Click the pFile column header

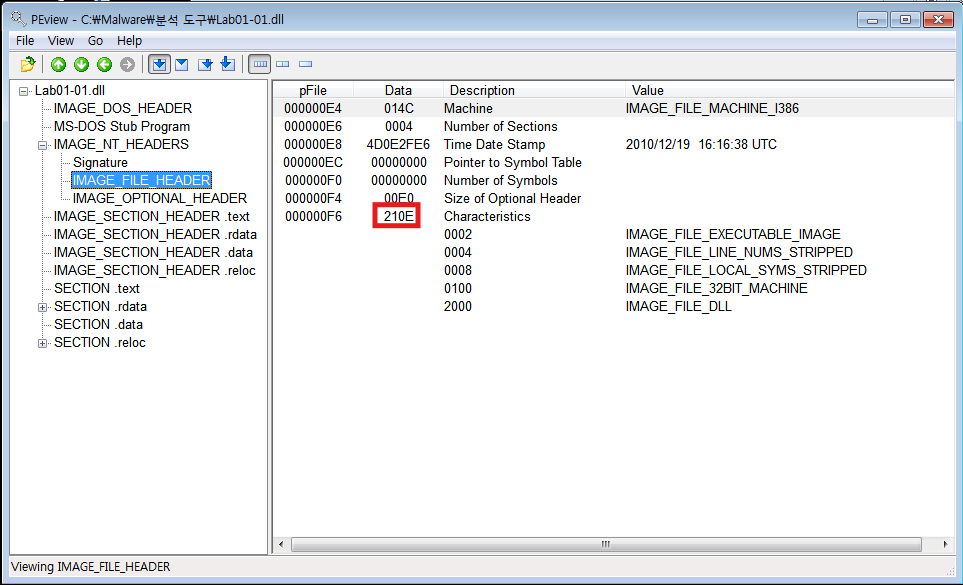(313, 90)
